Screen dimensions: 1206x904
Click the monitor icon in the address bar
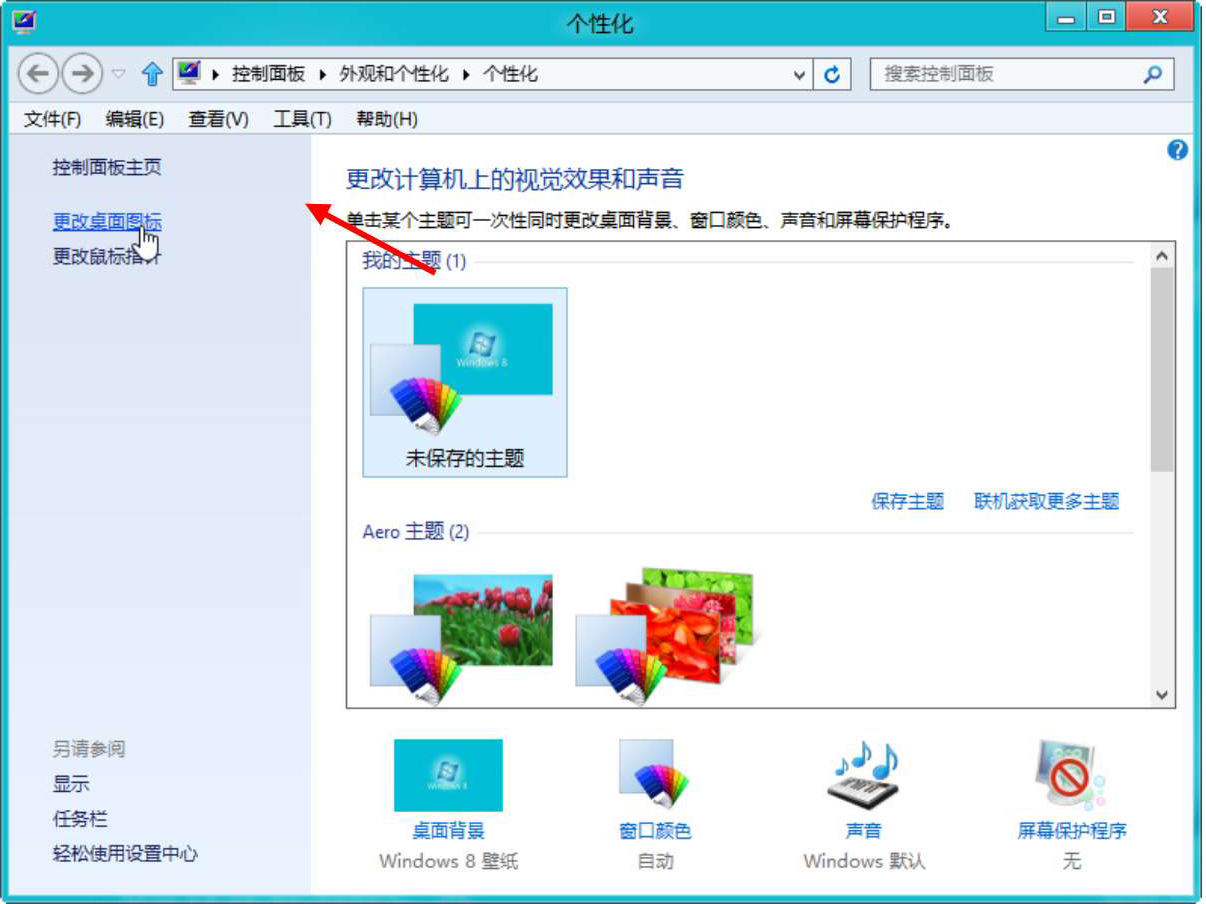pyautogui.click(x=189, y=73)
